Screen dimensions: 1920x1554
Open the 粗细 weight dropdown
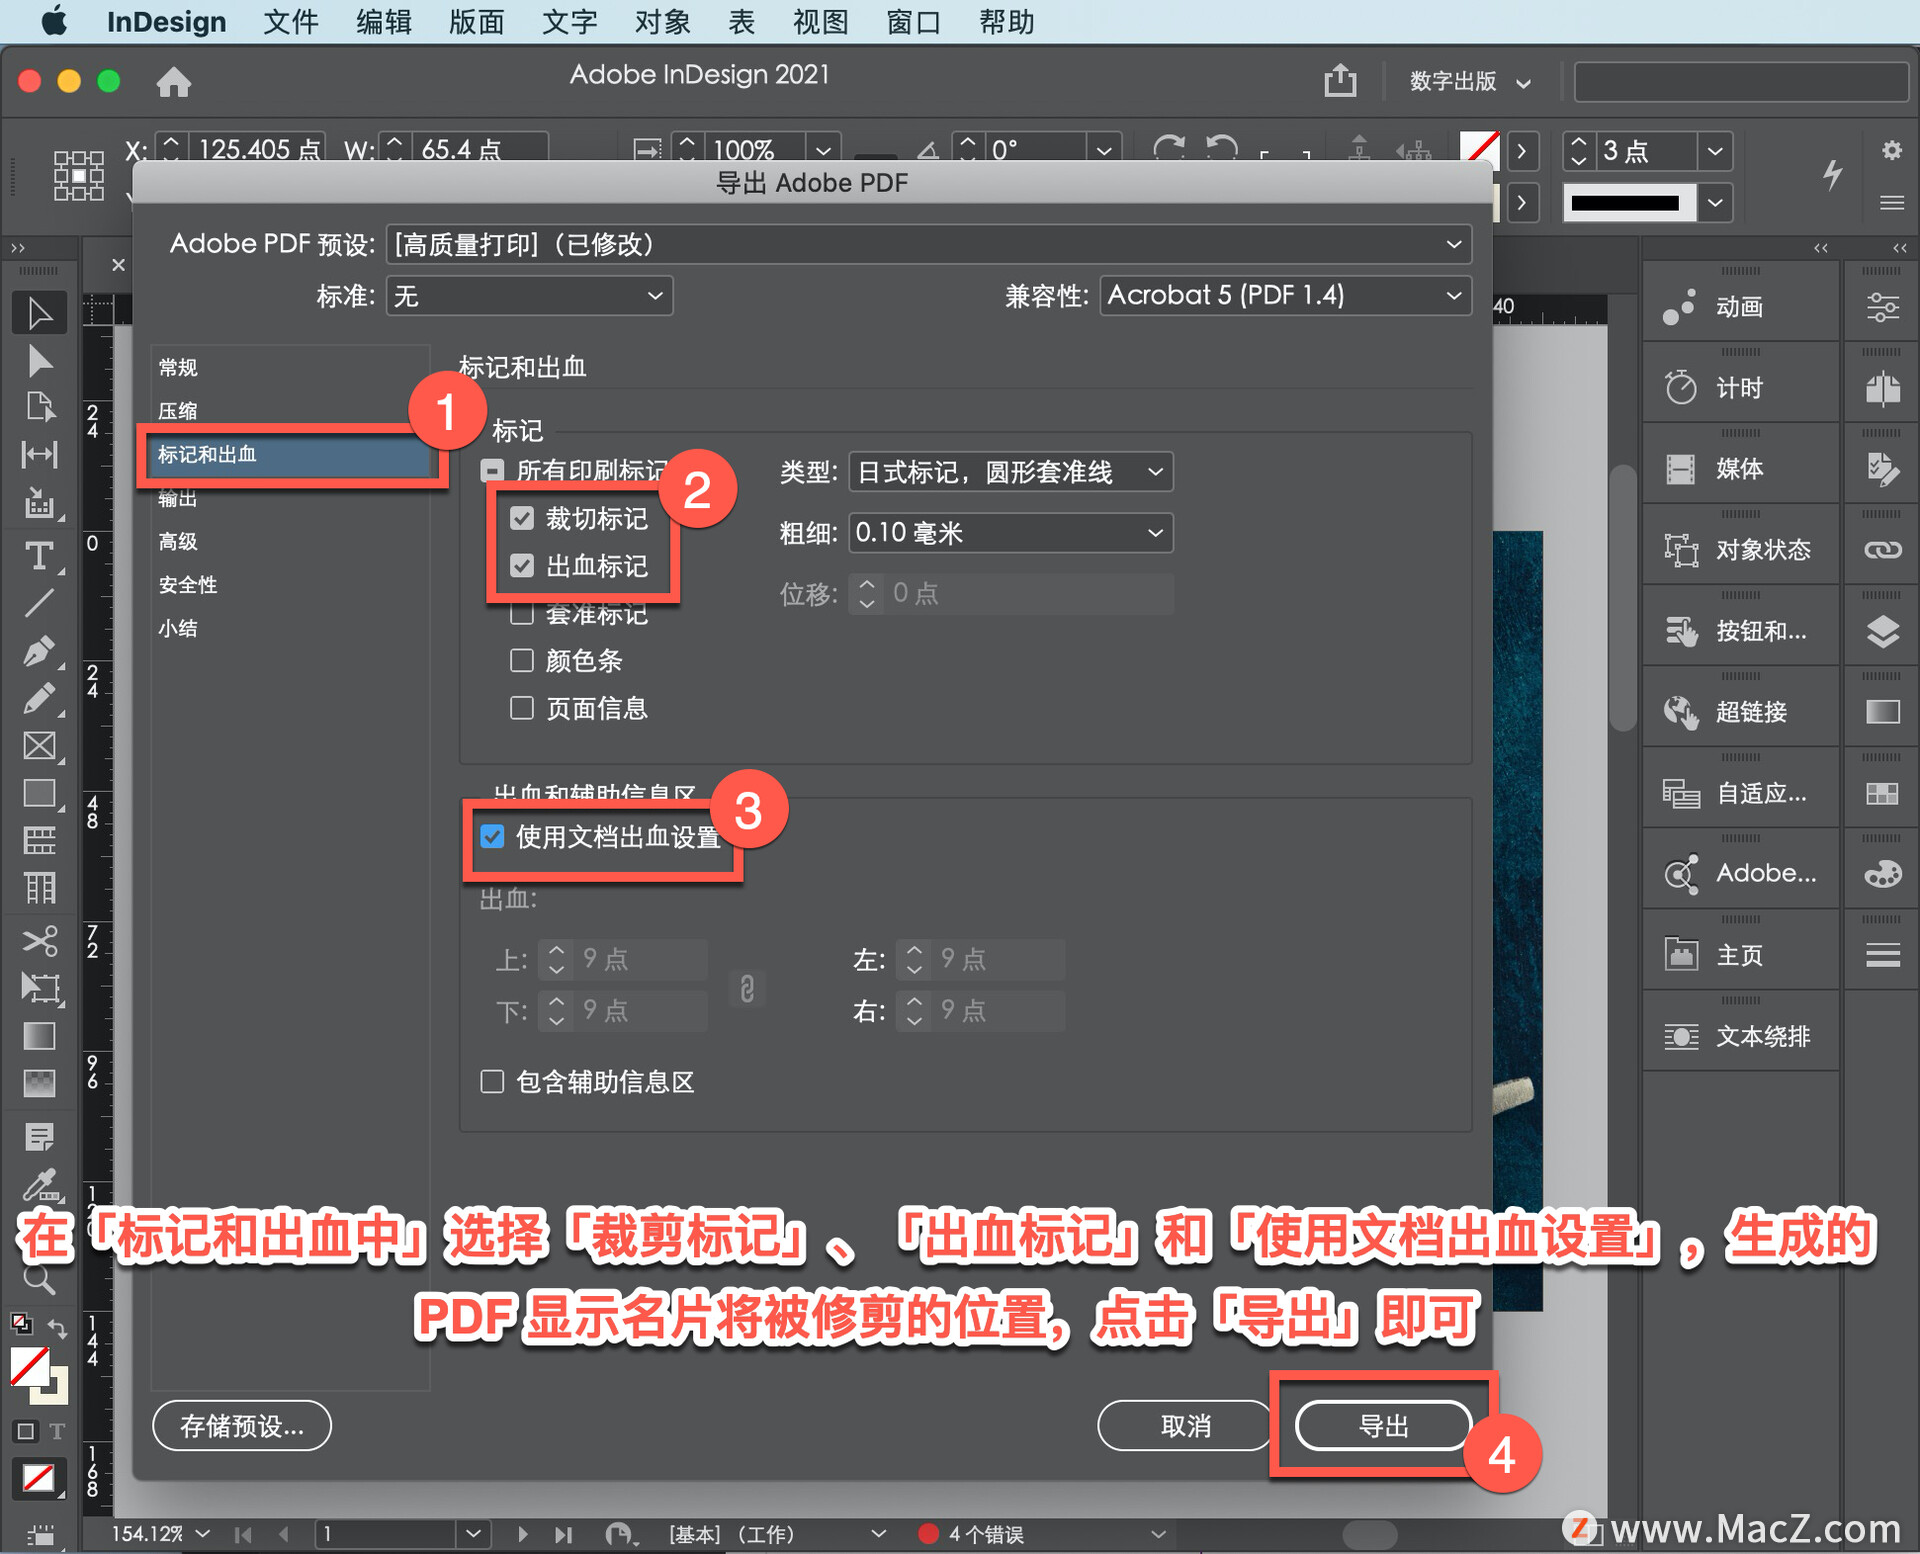click(x=1010, y=533)
